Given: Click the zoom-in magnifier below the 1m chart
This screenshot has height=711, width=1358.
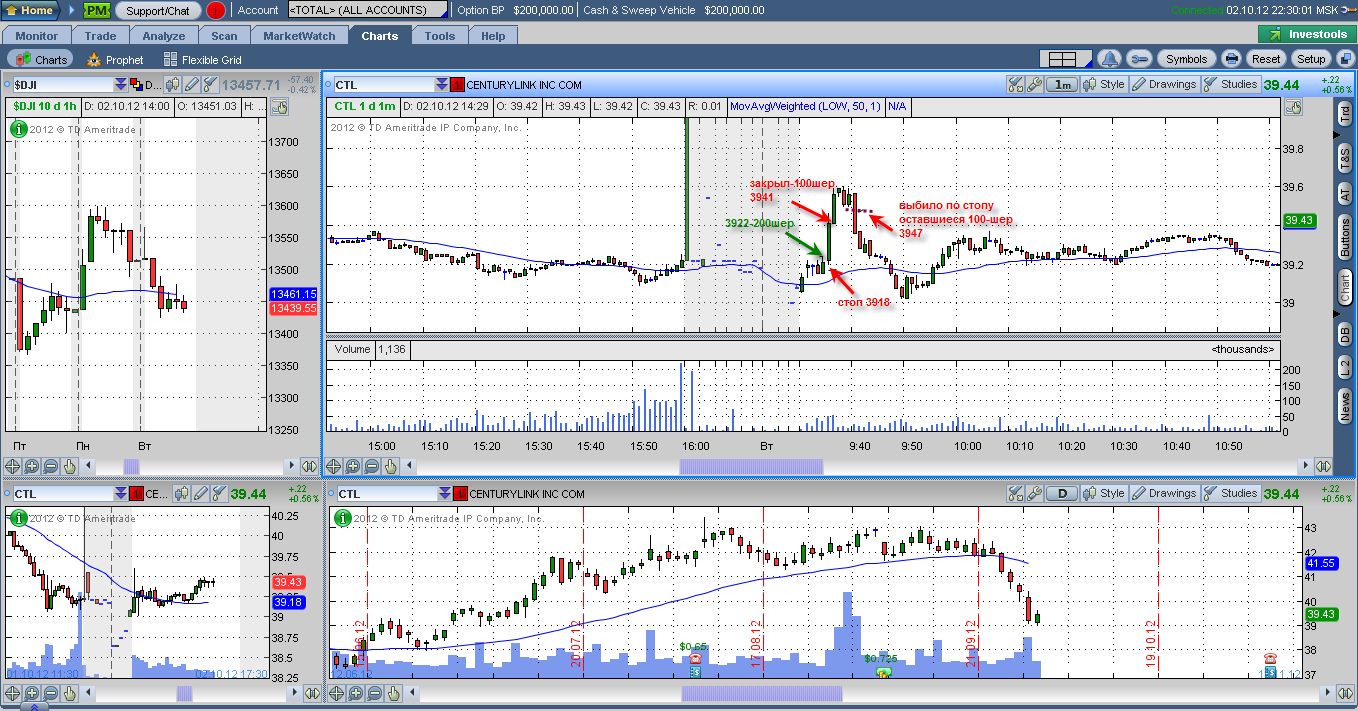Looking at the screenshot, I should 353,466.
